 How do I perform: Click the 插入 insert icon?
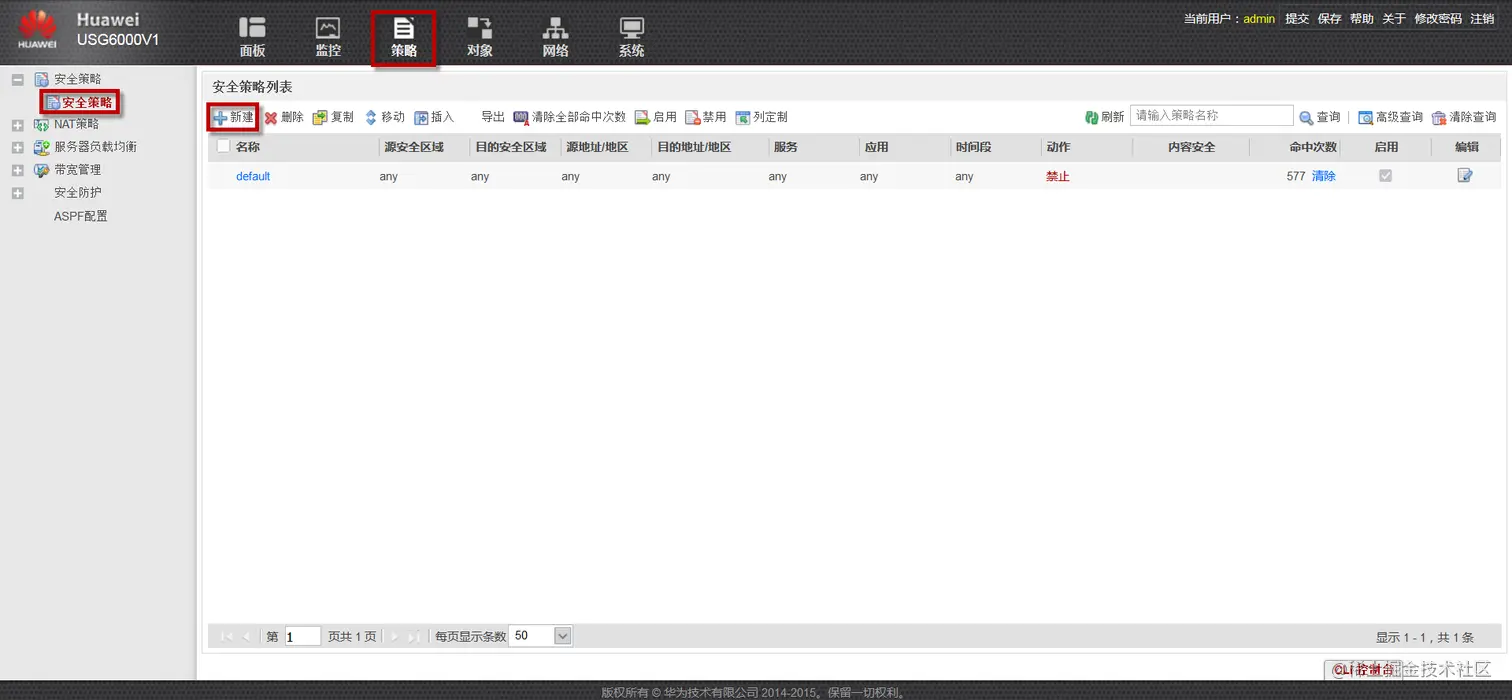[421, 118]
